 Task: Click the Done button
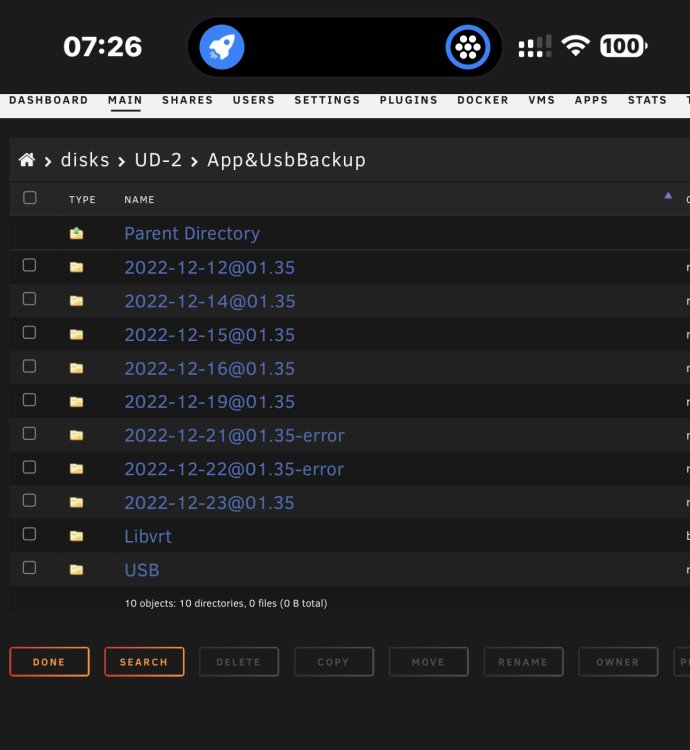pos(49,662)
